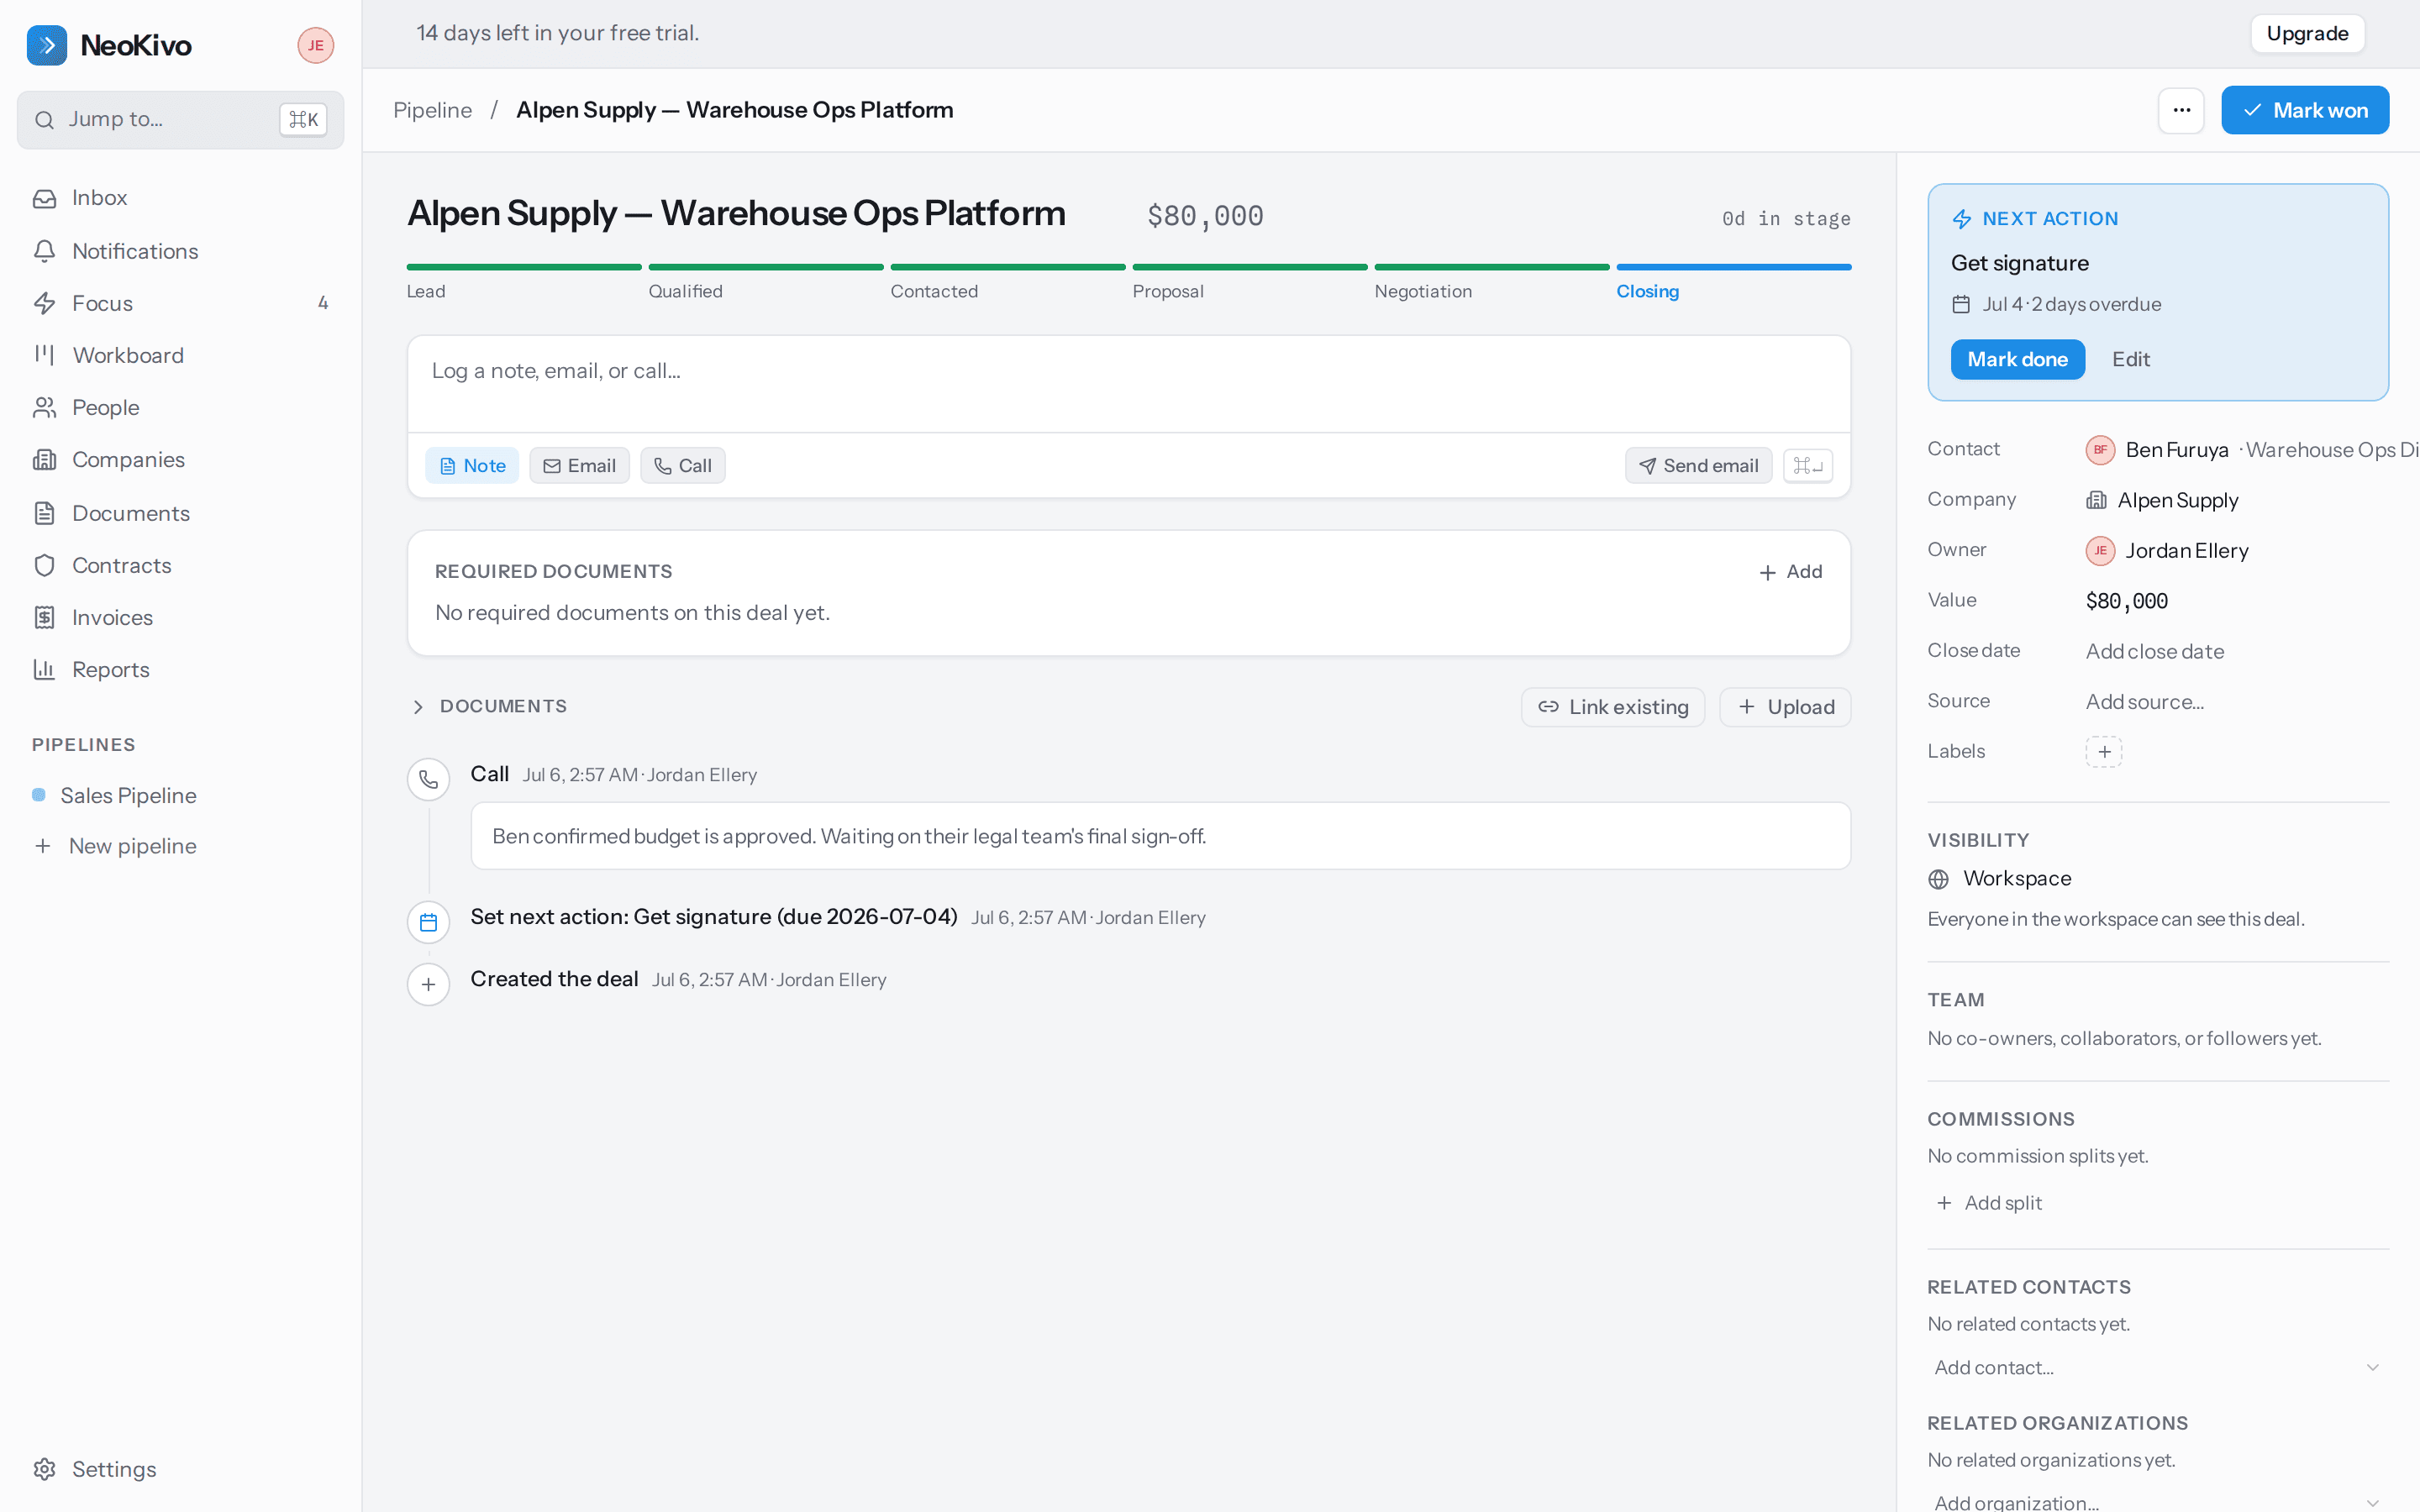The width and height of the screenshot is (2420, 1512).
Task: Click Add close date
Action: (x=2155, y=652)
